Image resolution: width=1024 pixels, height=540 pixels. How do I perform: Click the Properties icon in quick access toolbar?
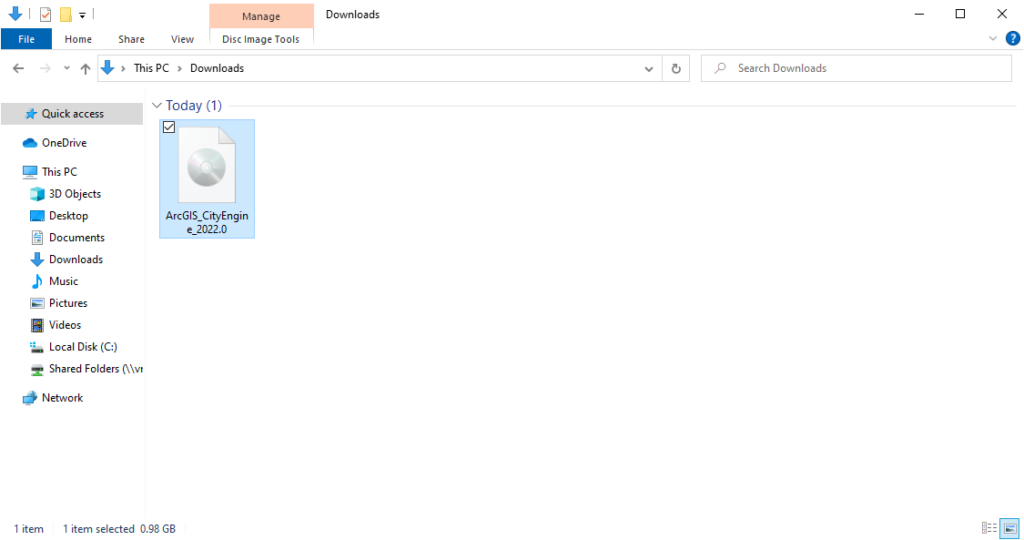coord(45,14)
